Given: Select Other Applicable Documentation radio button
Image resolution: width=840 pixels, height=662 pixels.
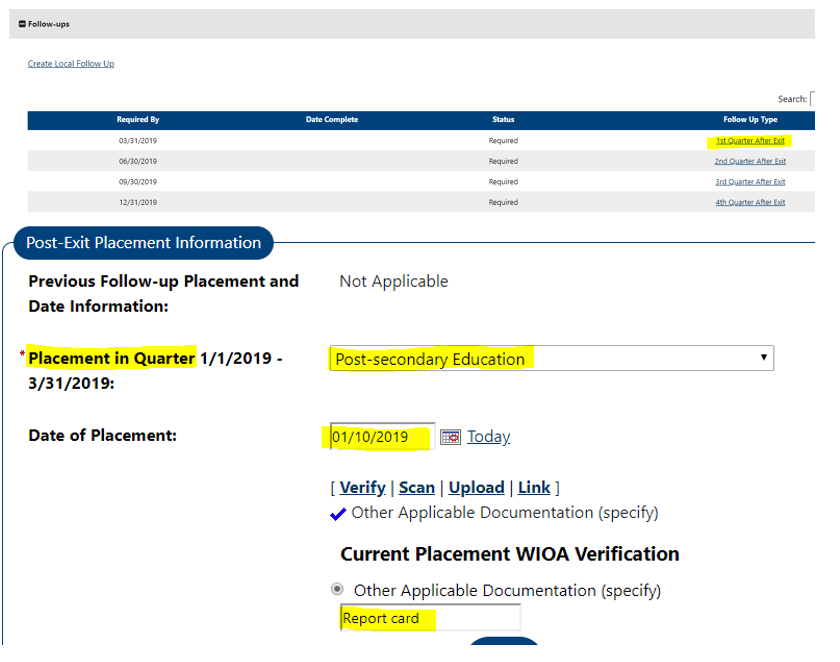Looking at the screenshot, I should click(337, 590).
